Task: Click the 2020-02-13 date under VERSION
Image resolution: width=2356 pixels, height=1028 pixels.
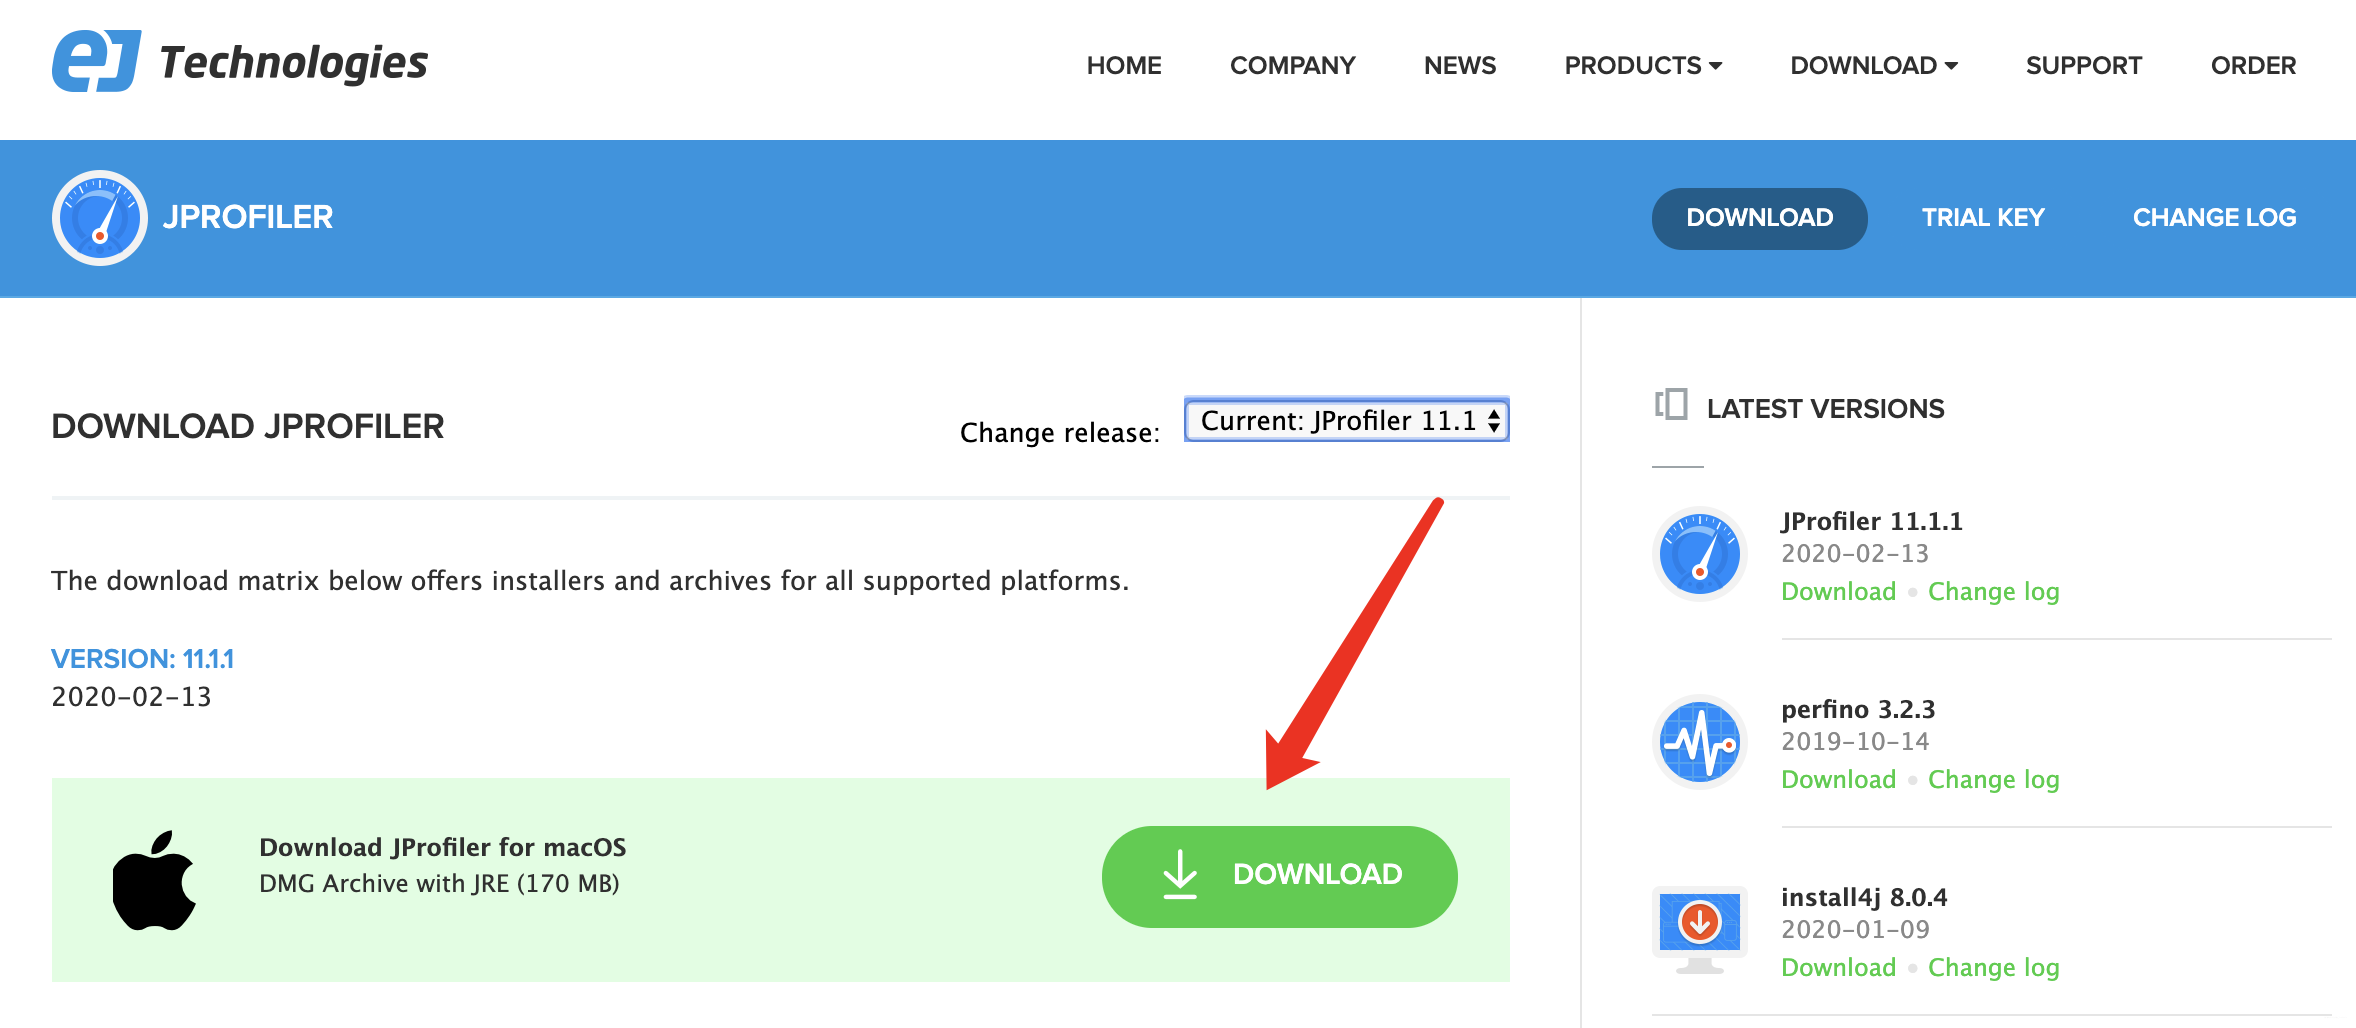Action: (131, 696)
